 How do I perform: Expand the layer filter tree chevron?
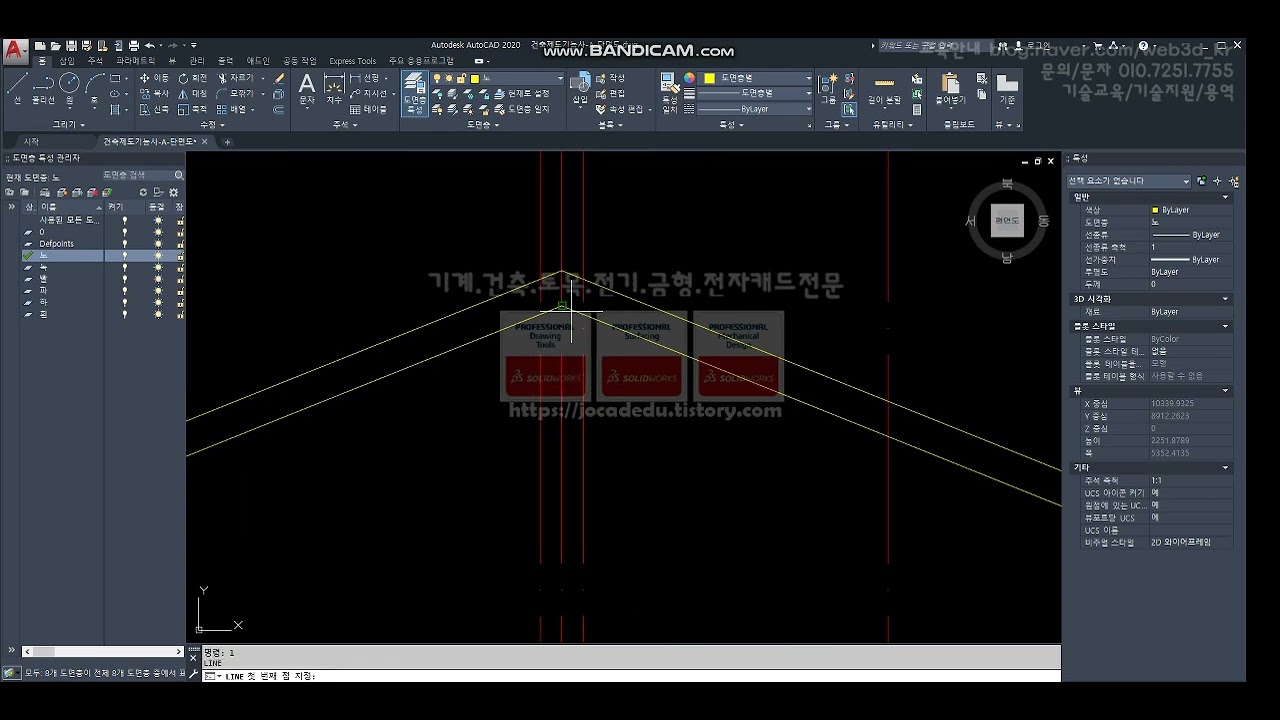11,207
